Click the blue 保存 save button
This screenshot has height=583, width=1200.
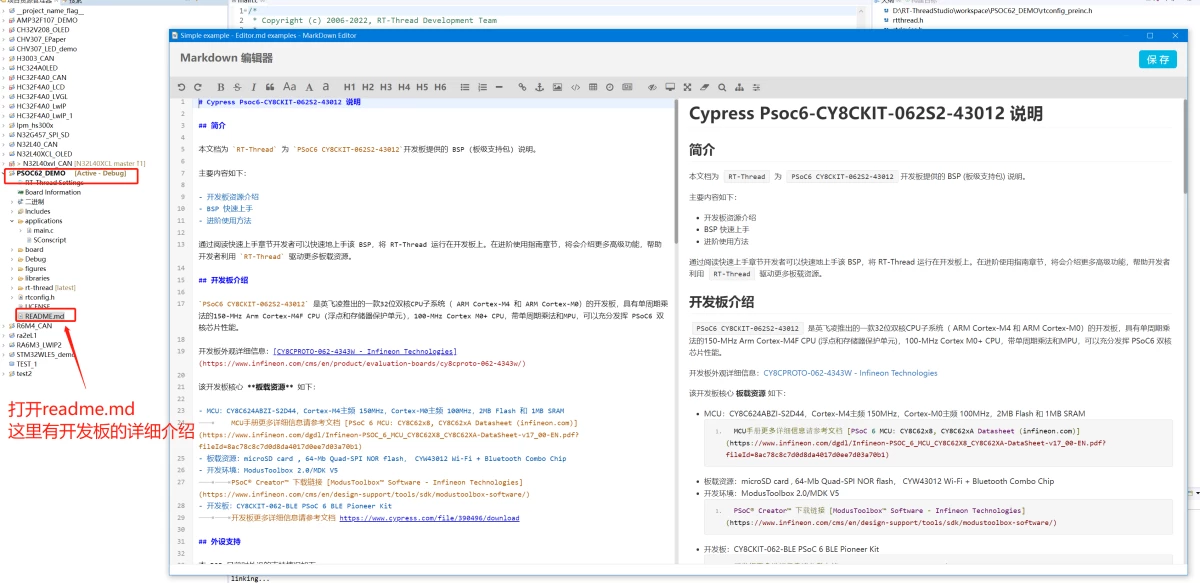click(x=1158, y=59)
